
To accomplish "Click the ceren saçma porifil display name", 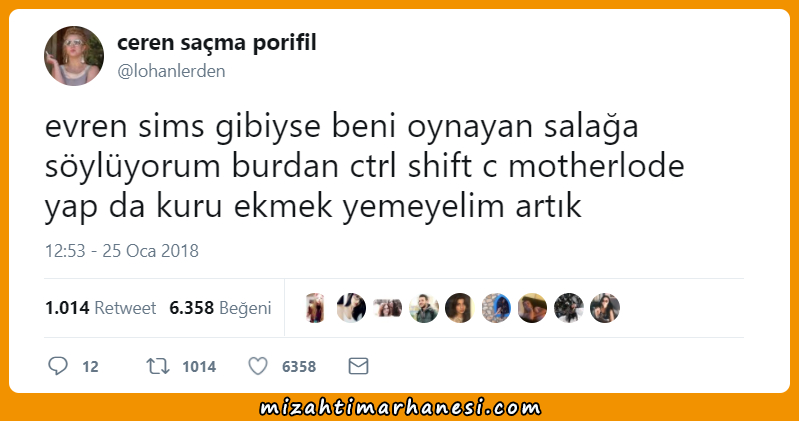I will point(217,42).
